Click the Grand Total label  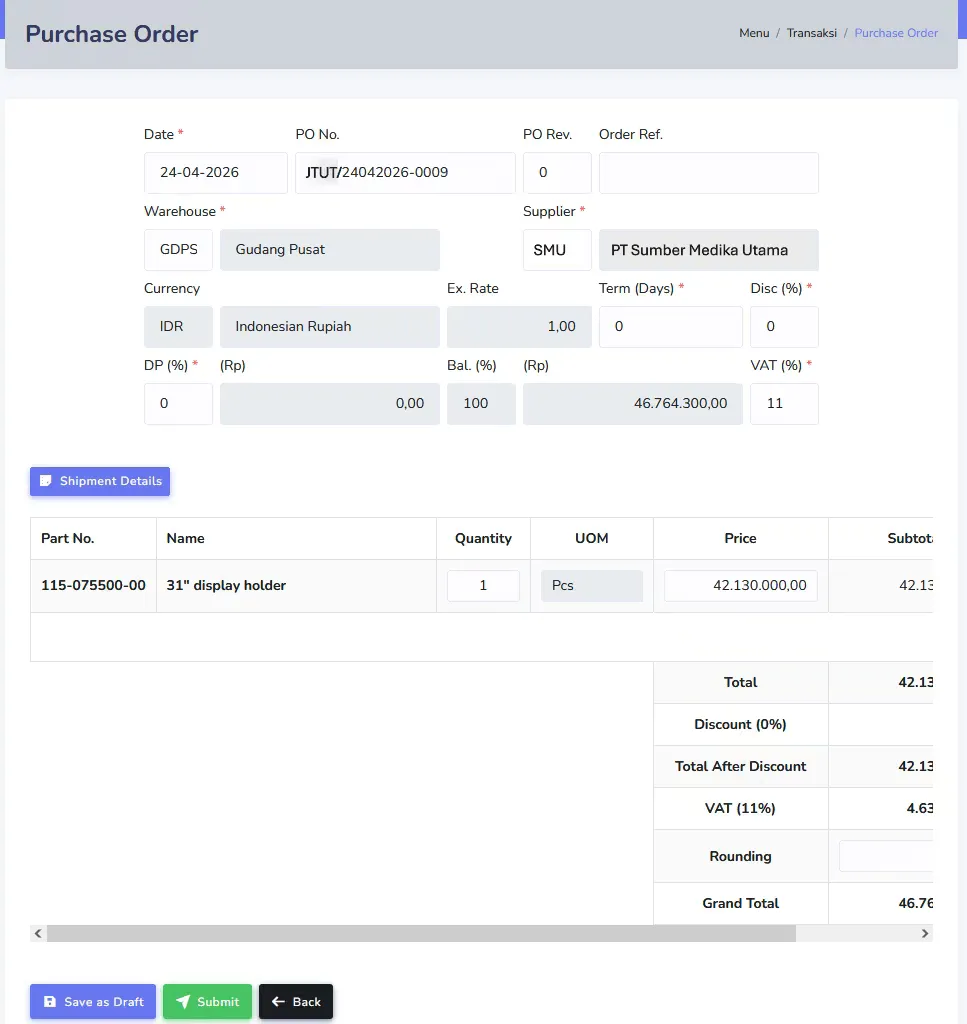point(740,903)
